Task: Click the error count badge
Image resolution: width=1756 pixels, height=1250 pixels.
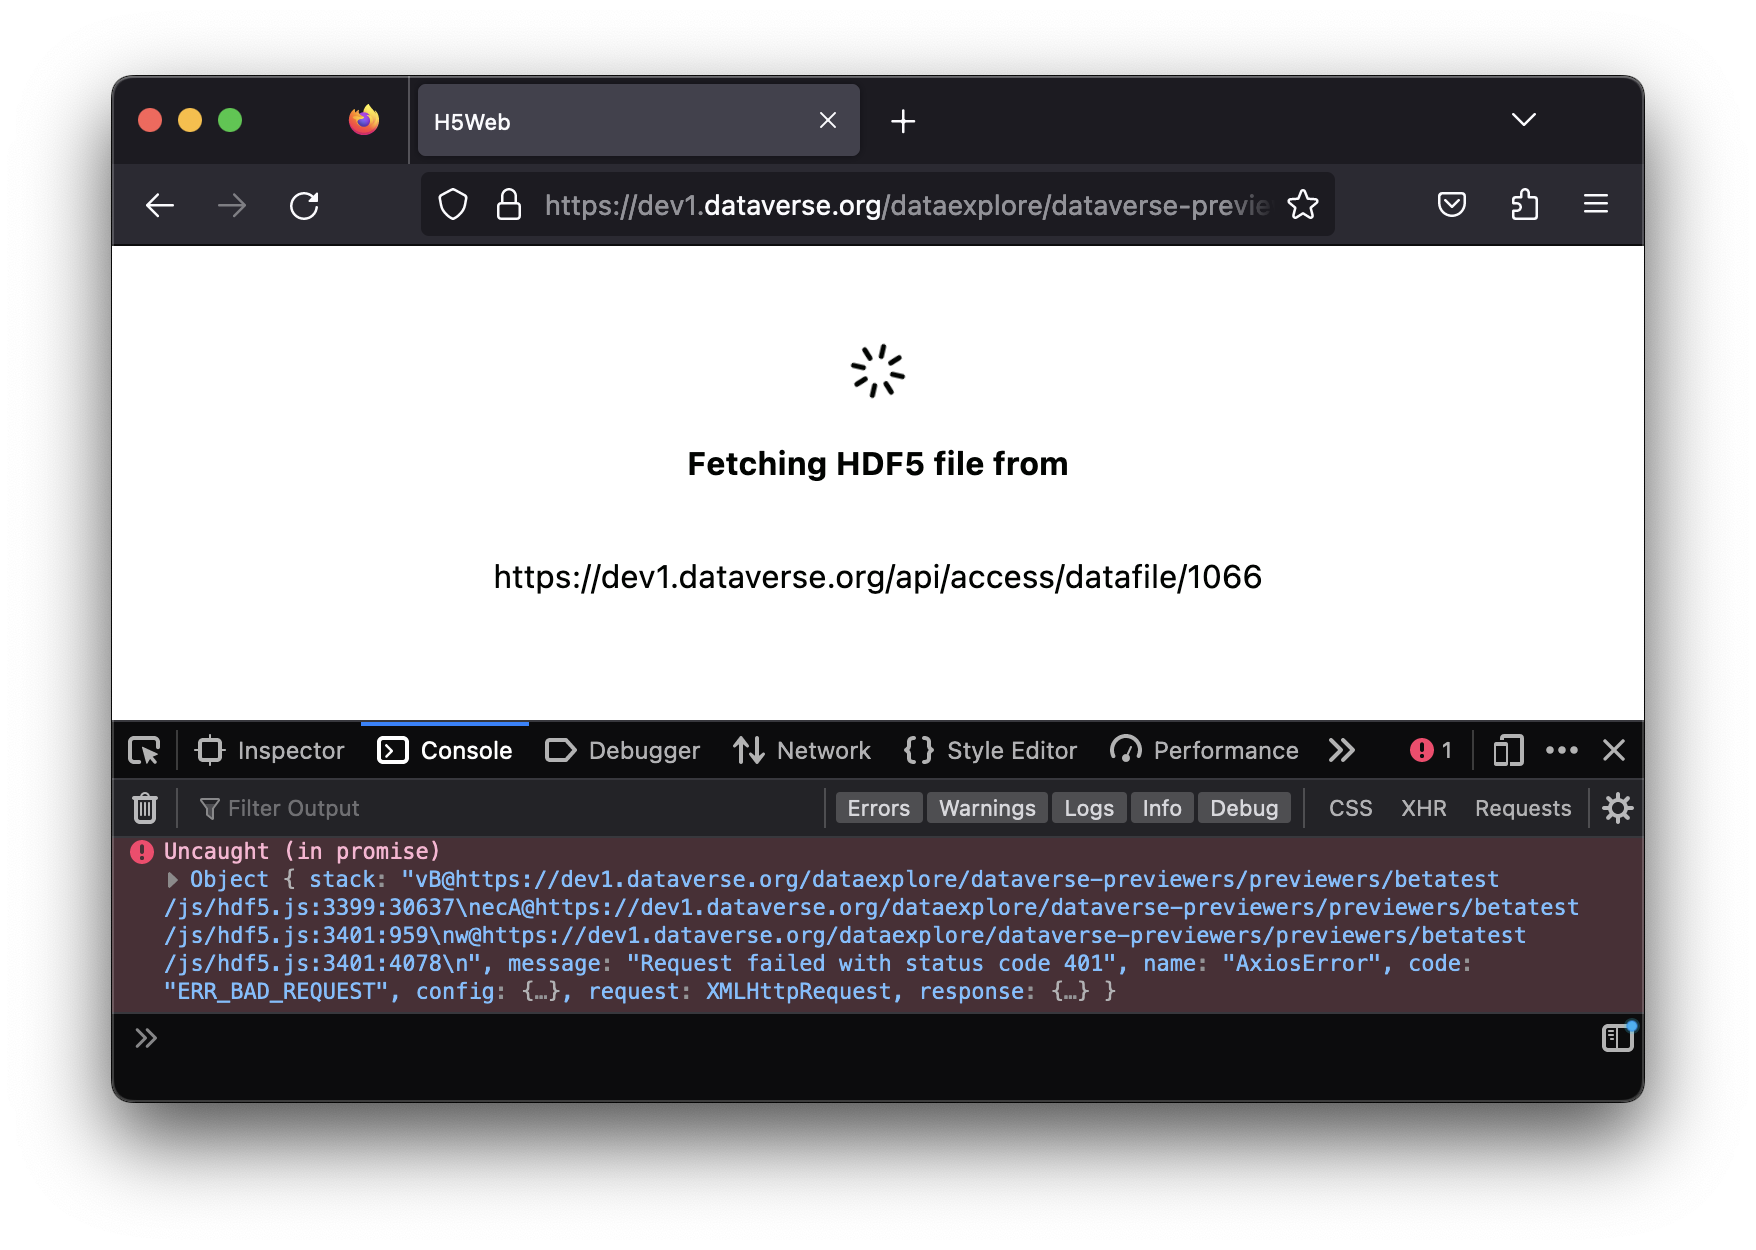Action: tap(1431, 750)
